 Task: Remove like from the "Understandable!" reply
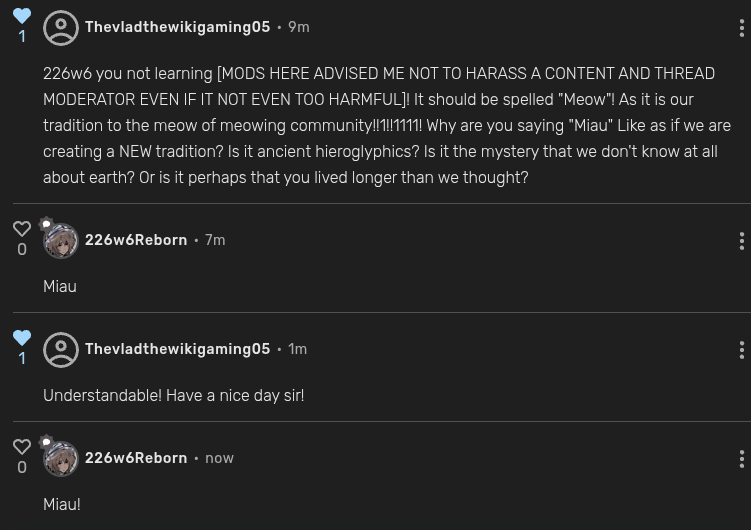(x=22, y=338)
